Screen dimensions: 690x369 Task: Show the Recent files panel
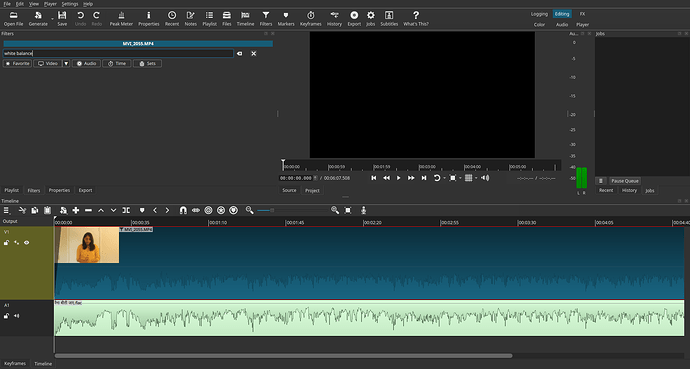[172, 19]
